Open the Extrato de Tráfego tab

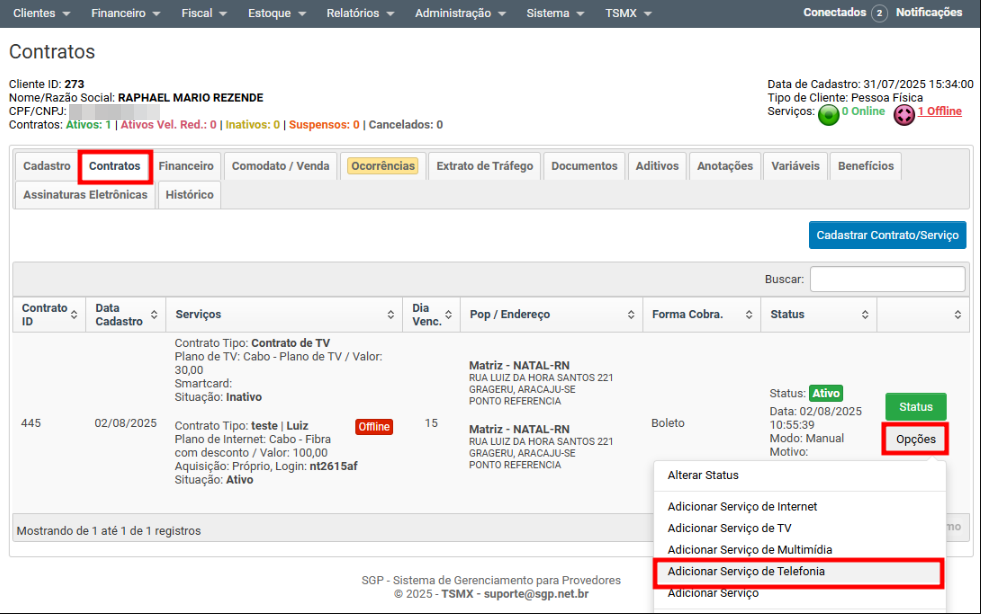pos(485,166)
